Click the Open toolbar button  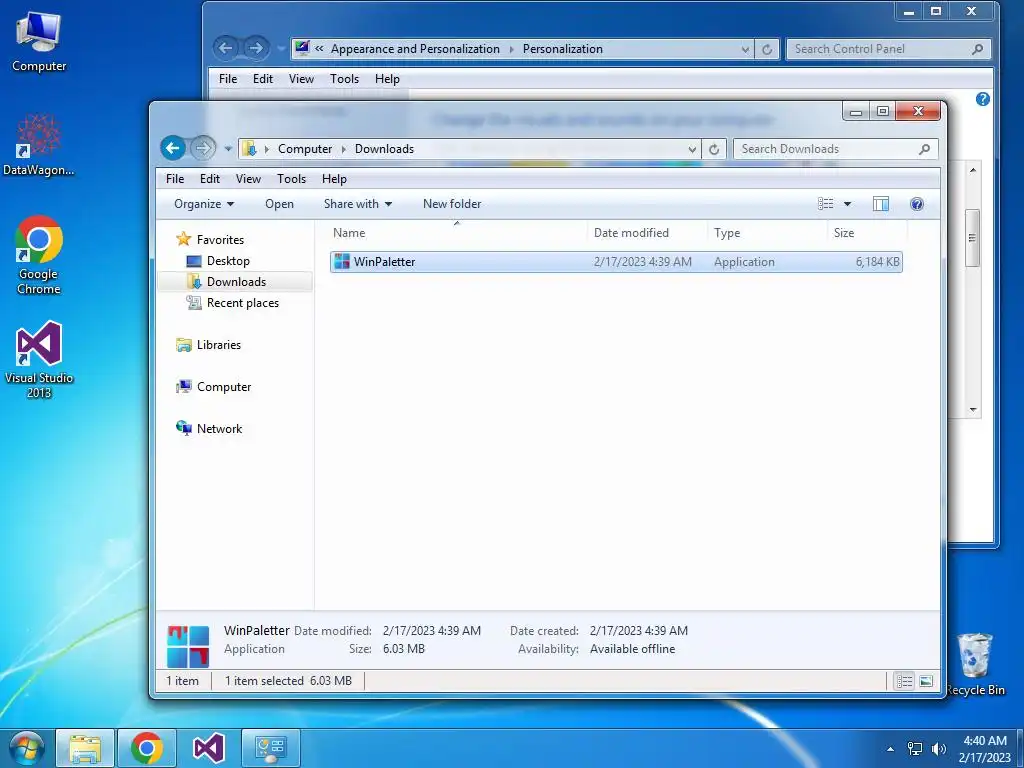click(280, 204)
